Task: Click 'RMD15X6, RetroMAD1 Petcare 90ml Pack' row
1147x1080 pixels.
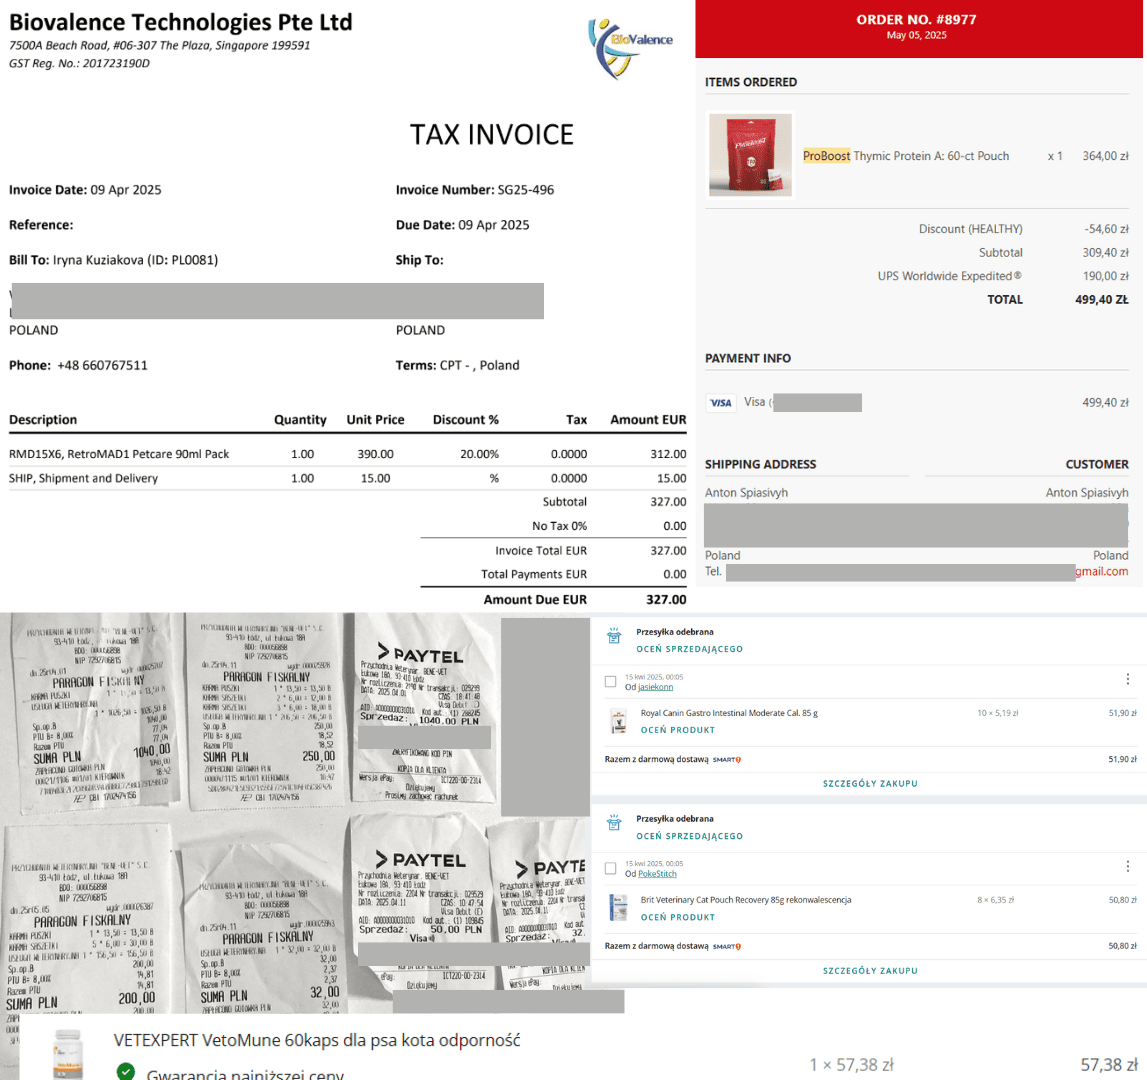Action: pos(347,454)
